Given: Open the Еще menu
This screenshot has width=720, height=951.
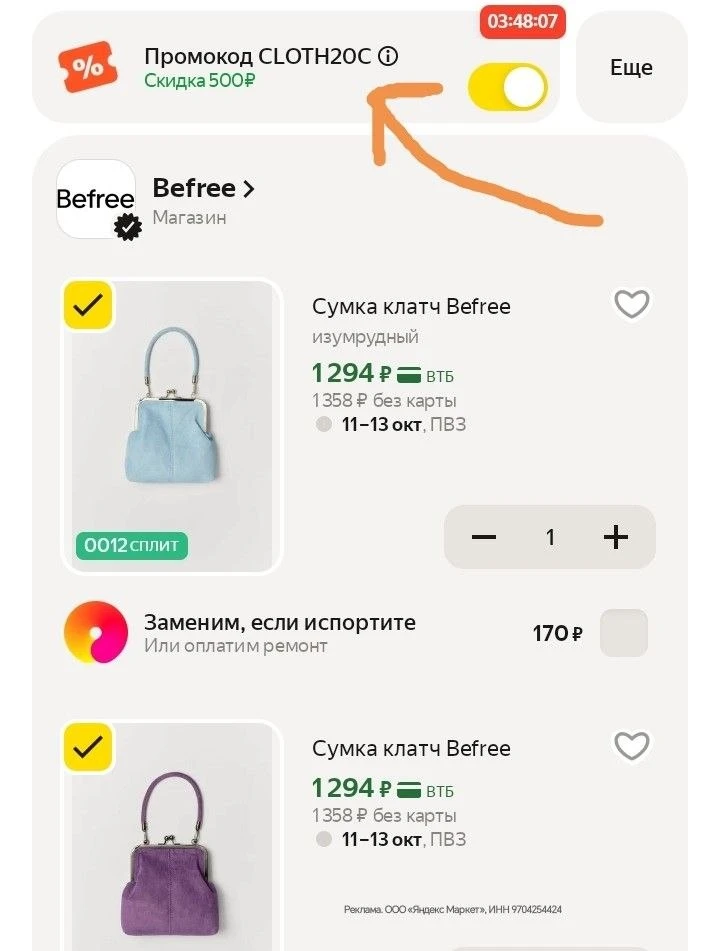Looking at the screenshot, I should pos(631,67).
